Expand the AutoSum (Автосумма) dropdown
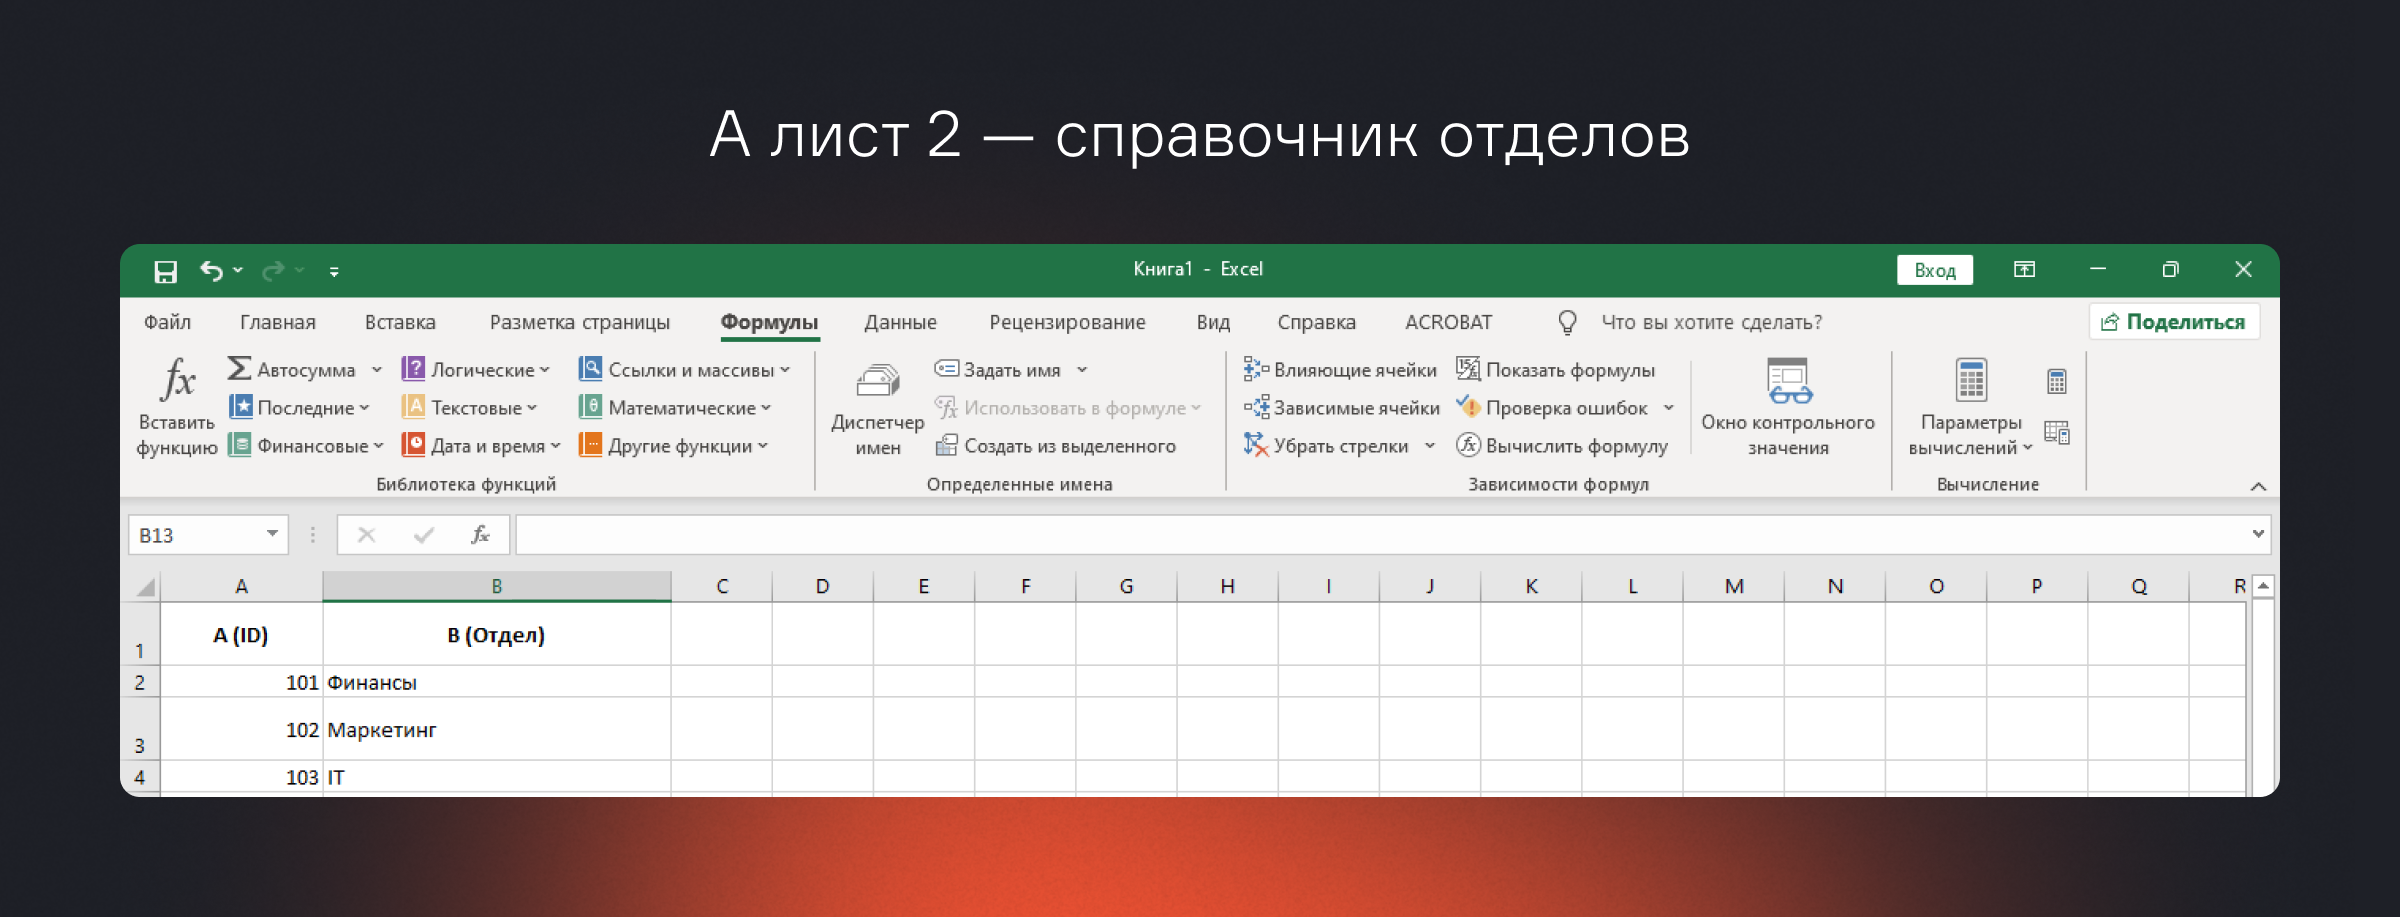2400x917 pixels. [377, 370]
